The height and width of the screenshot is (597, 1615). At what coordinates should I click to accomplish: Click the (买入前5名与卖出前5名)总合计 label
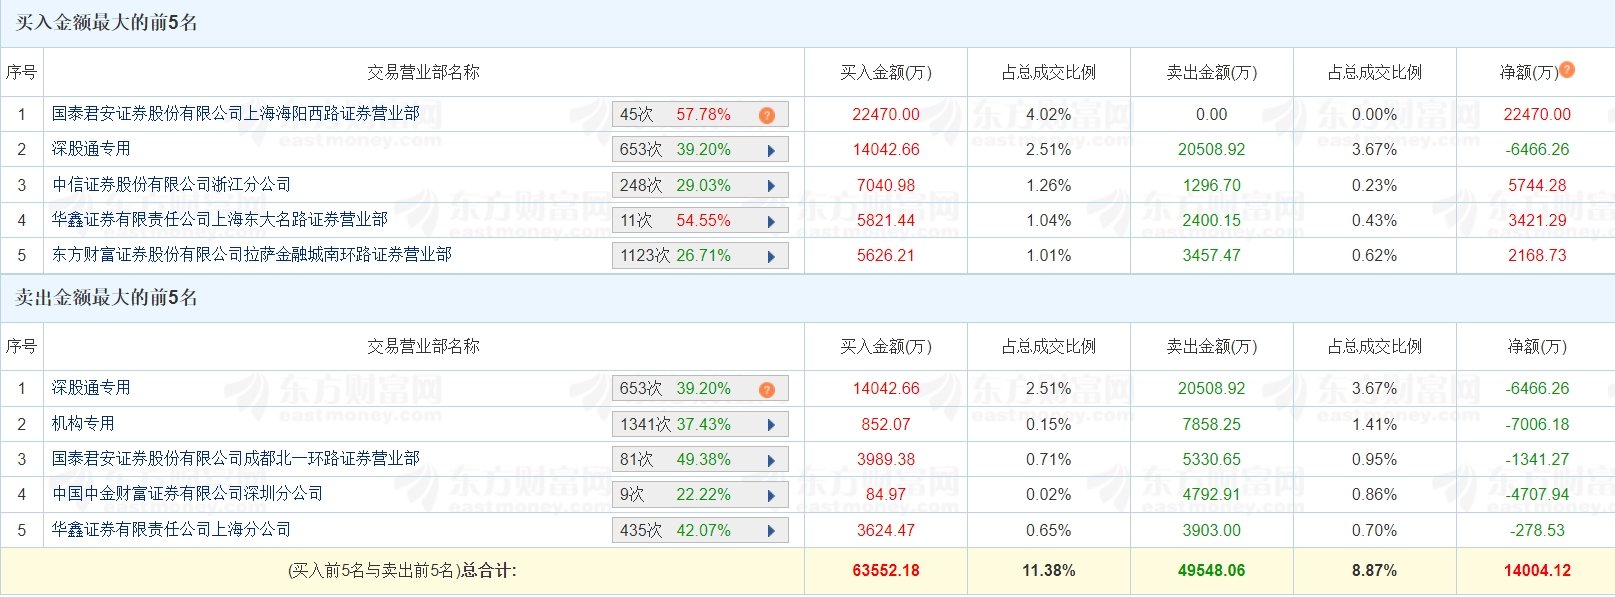pyautogui.click(x=402, y=571)
